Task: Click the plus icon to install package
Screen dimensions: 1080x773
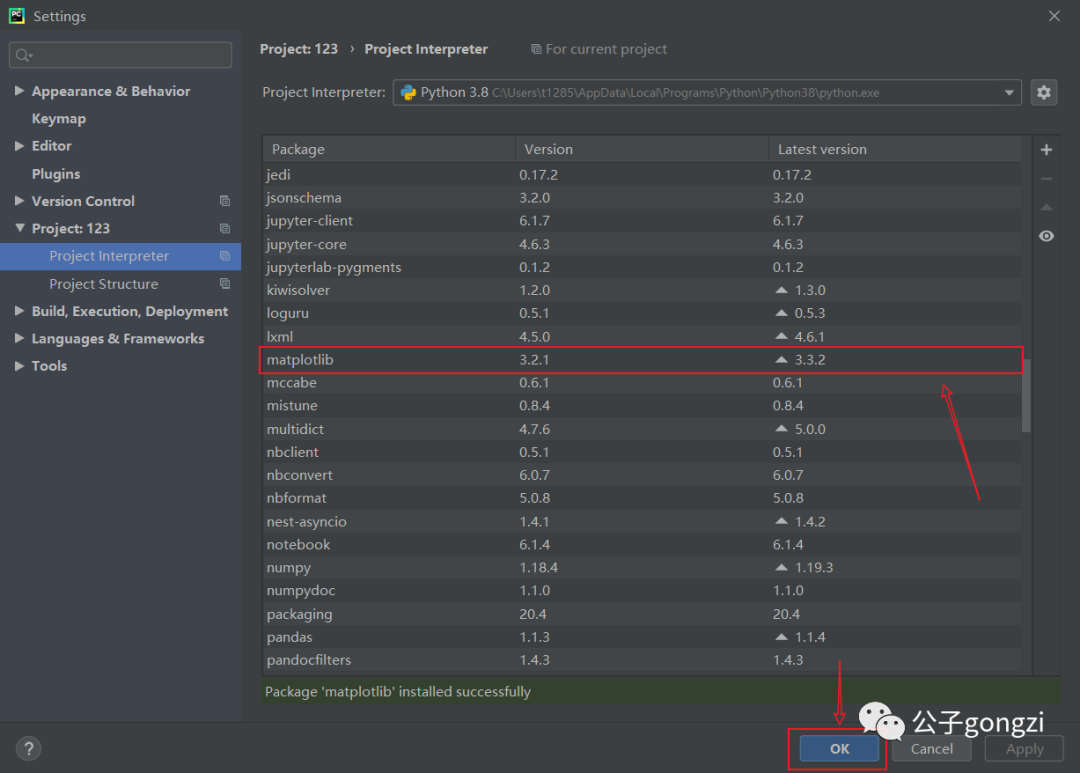Action: point(1046,150)
